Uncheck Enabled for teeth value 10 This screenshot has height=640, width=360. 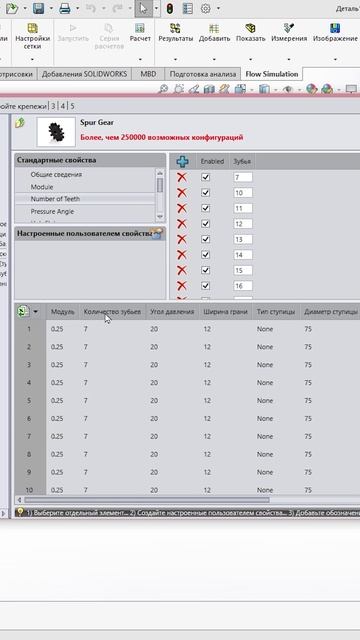[x=205, y=193]
